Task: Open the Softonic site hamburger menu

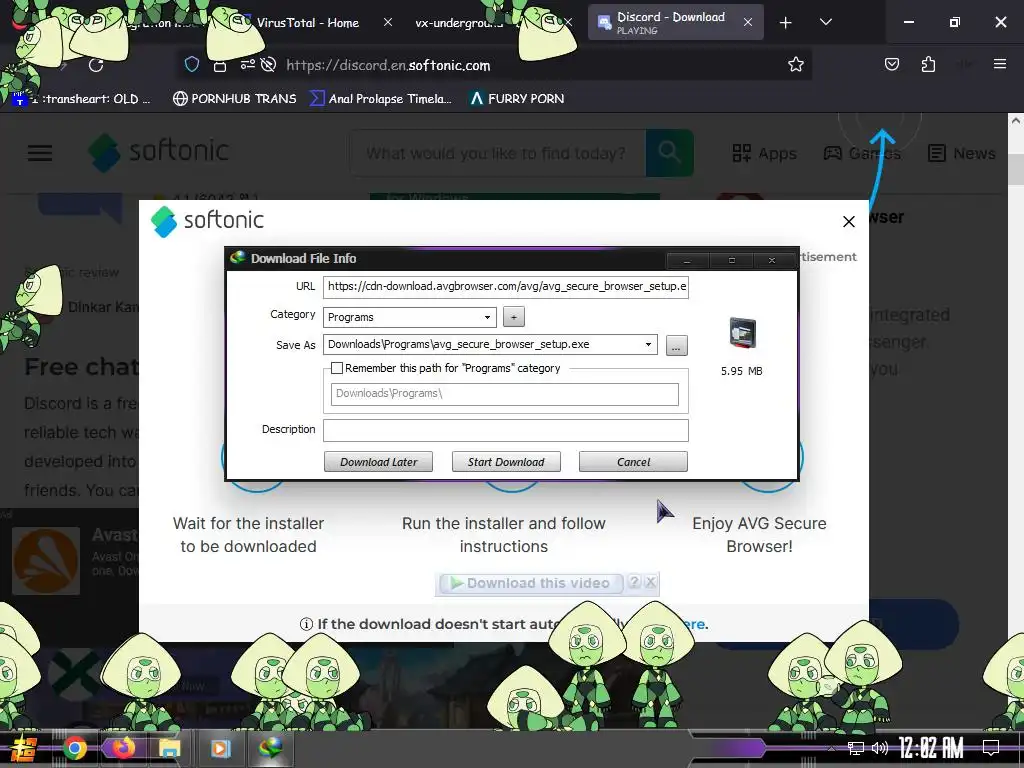Action: click(40, 153)
